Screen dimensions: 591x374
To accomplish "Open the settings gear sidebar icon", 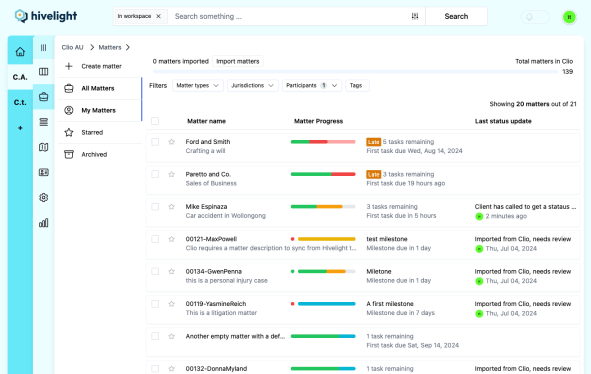I will pos(44,198).
